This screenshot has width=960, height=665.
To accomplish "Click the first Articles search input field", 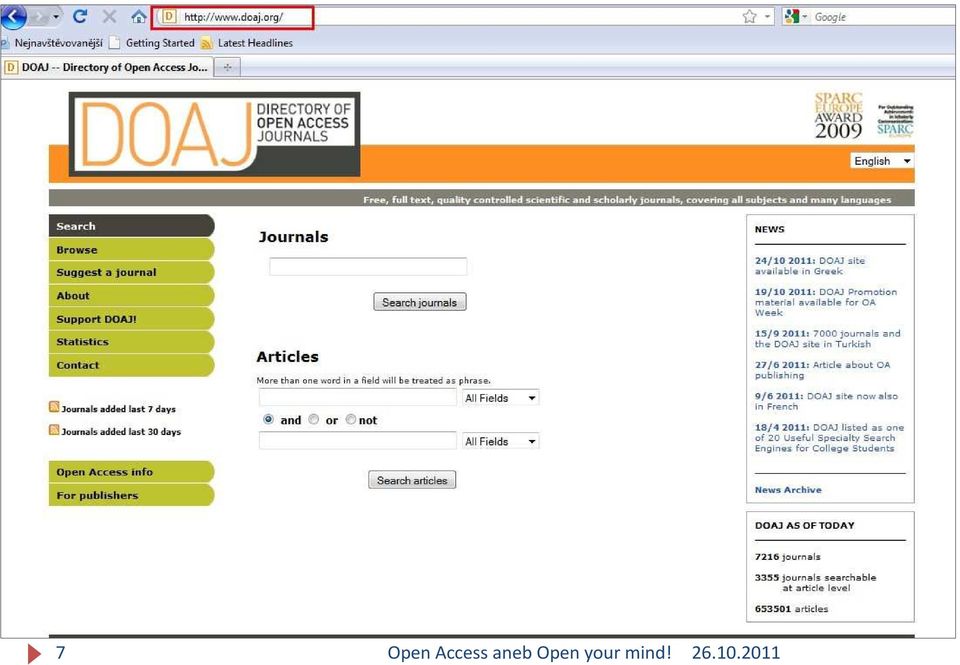I will pyautogui.click(x=358, y=398).
